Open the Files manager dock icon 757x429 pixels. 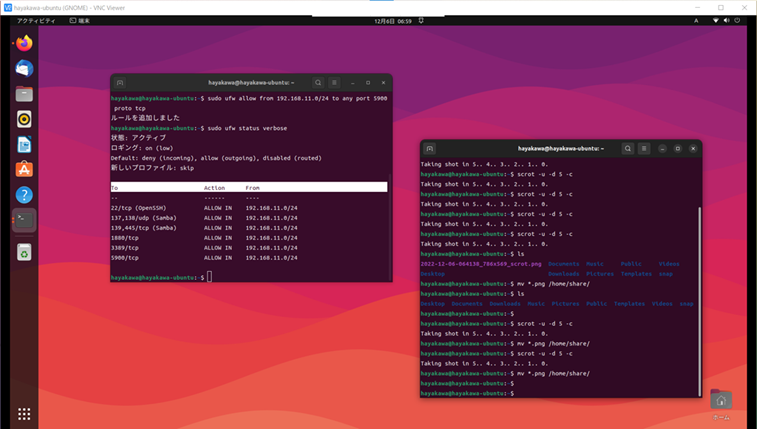[x=24, y=94]
